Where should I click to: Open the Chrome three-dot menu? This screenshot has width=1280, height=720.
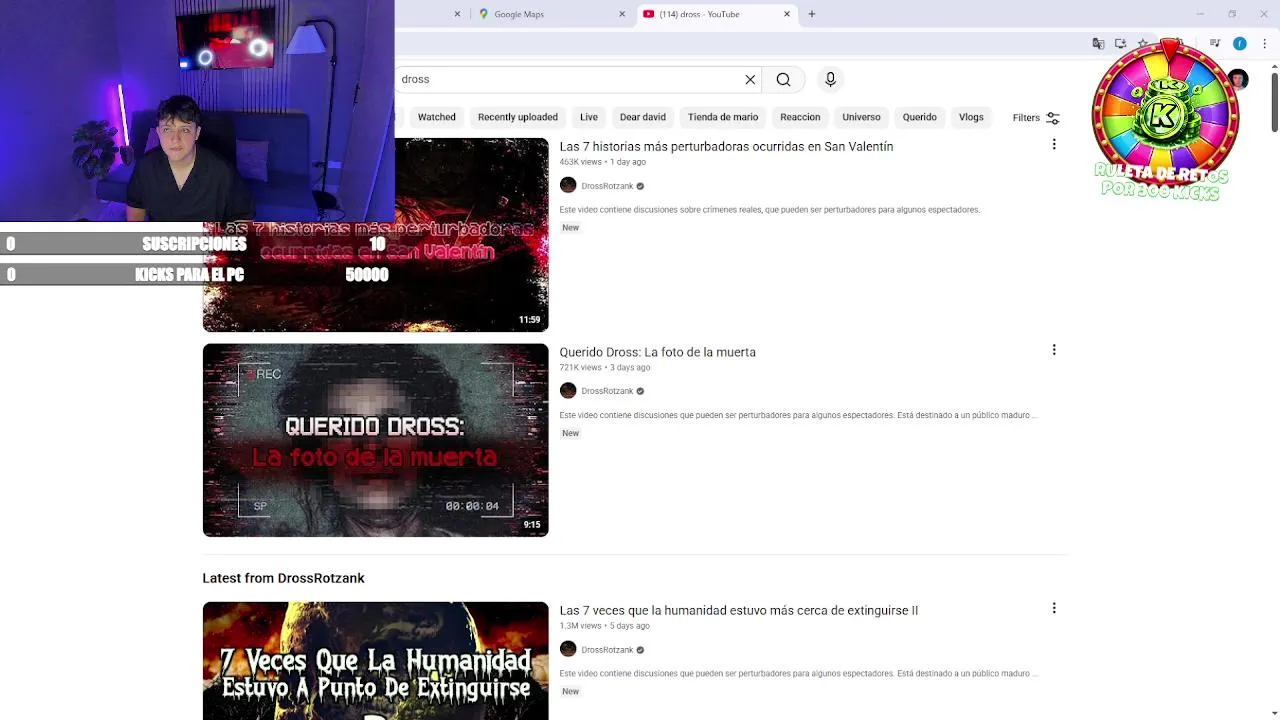1265,44
